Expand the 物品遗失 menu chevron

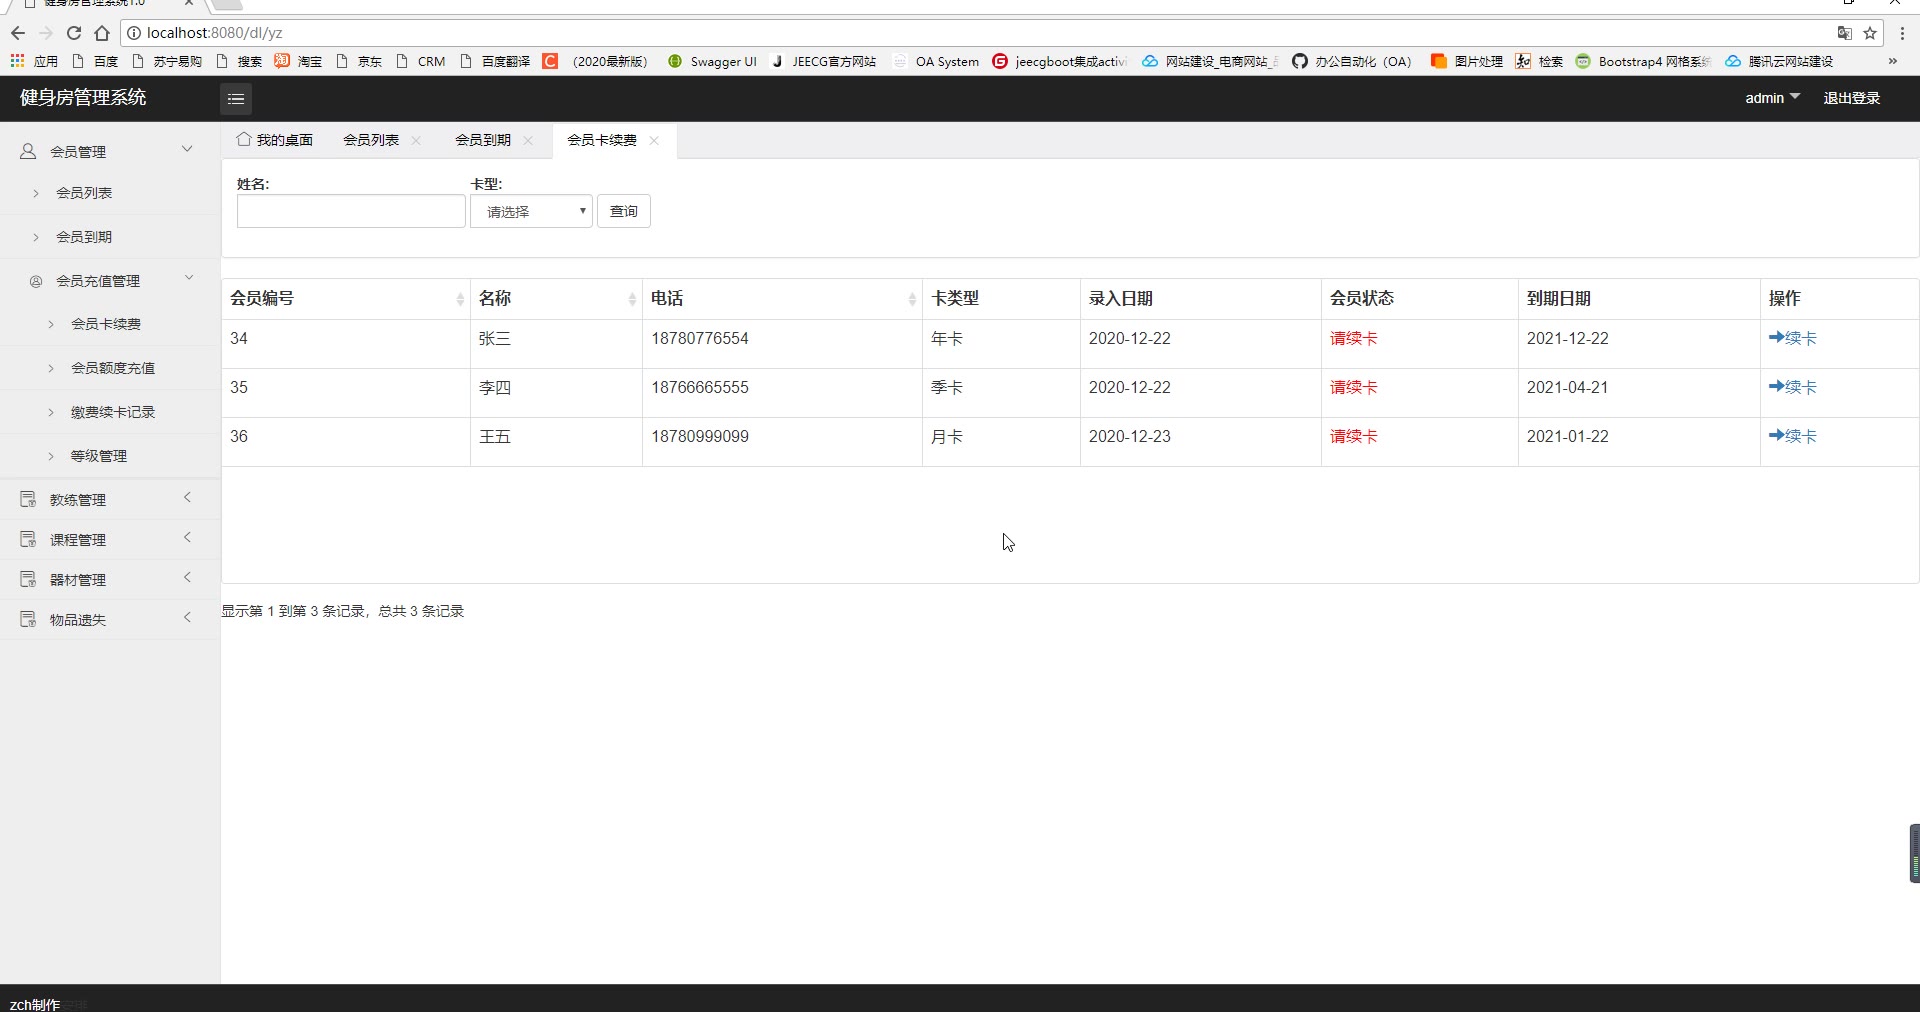[187, 617]
